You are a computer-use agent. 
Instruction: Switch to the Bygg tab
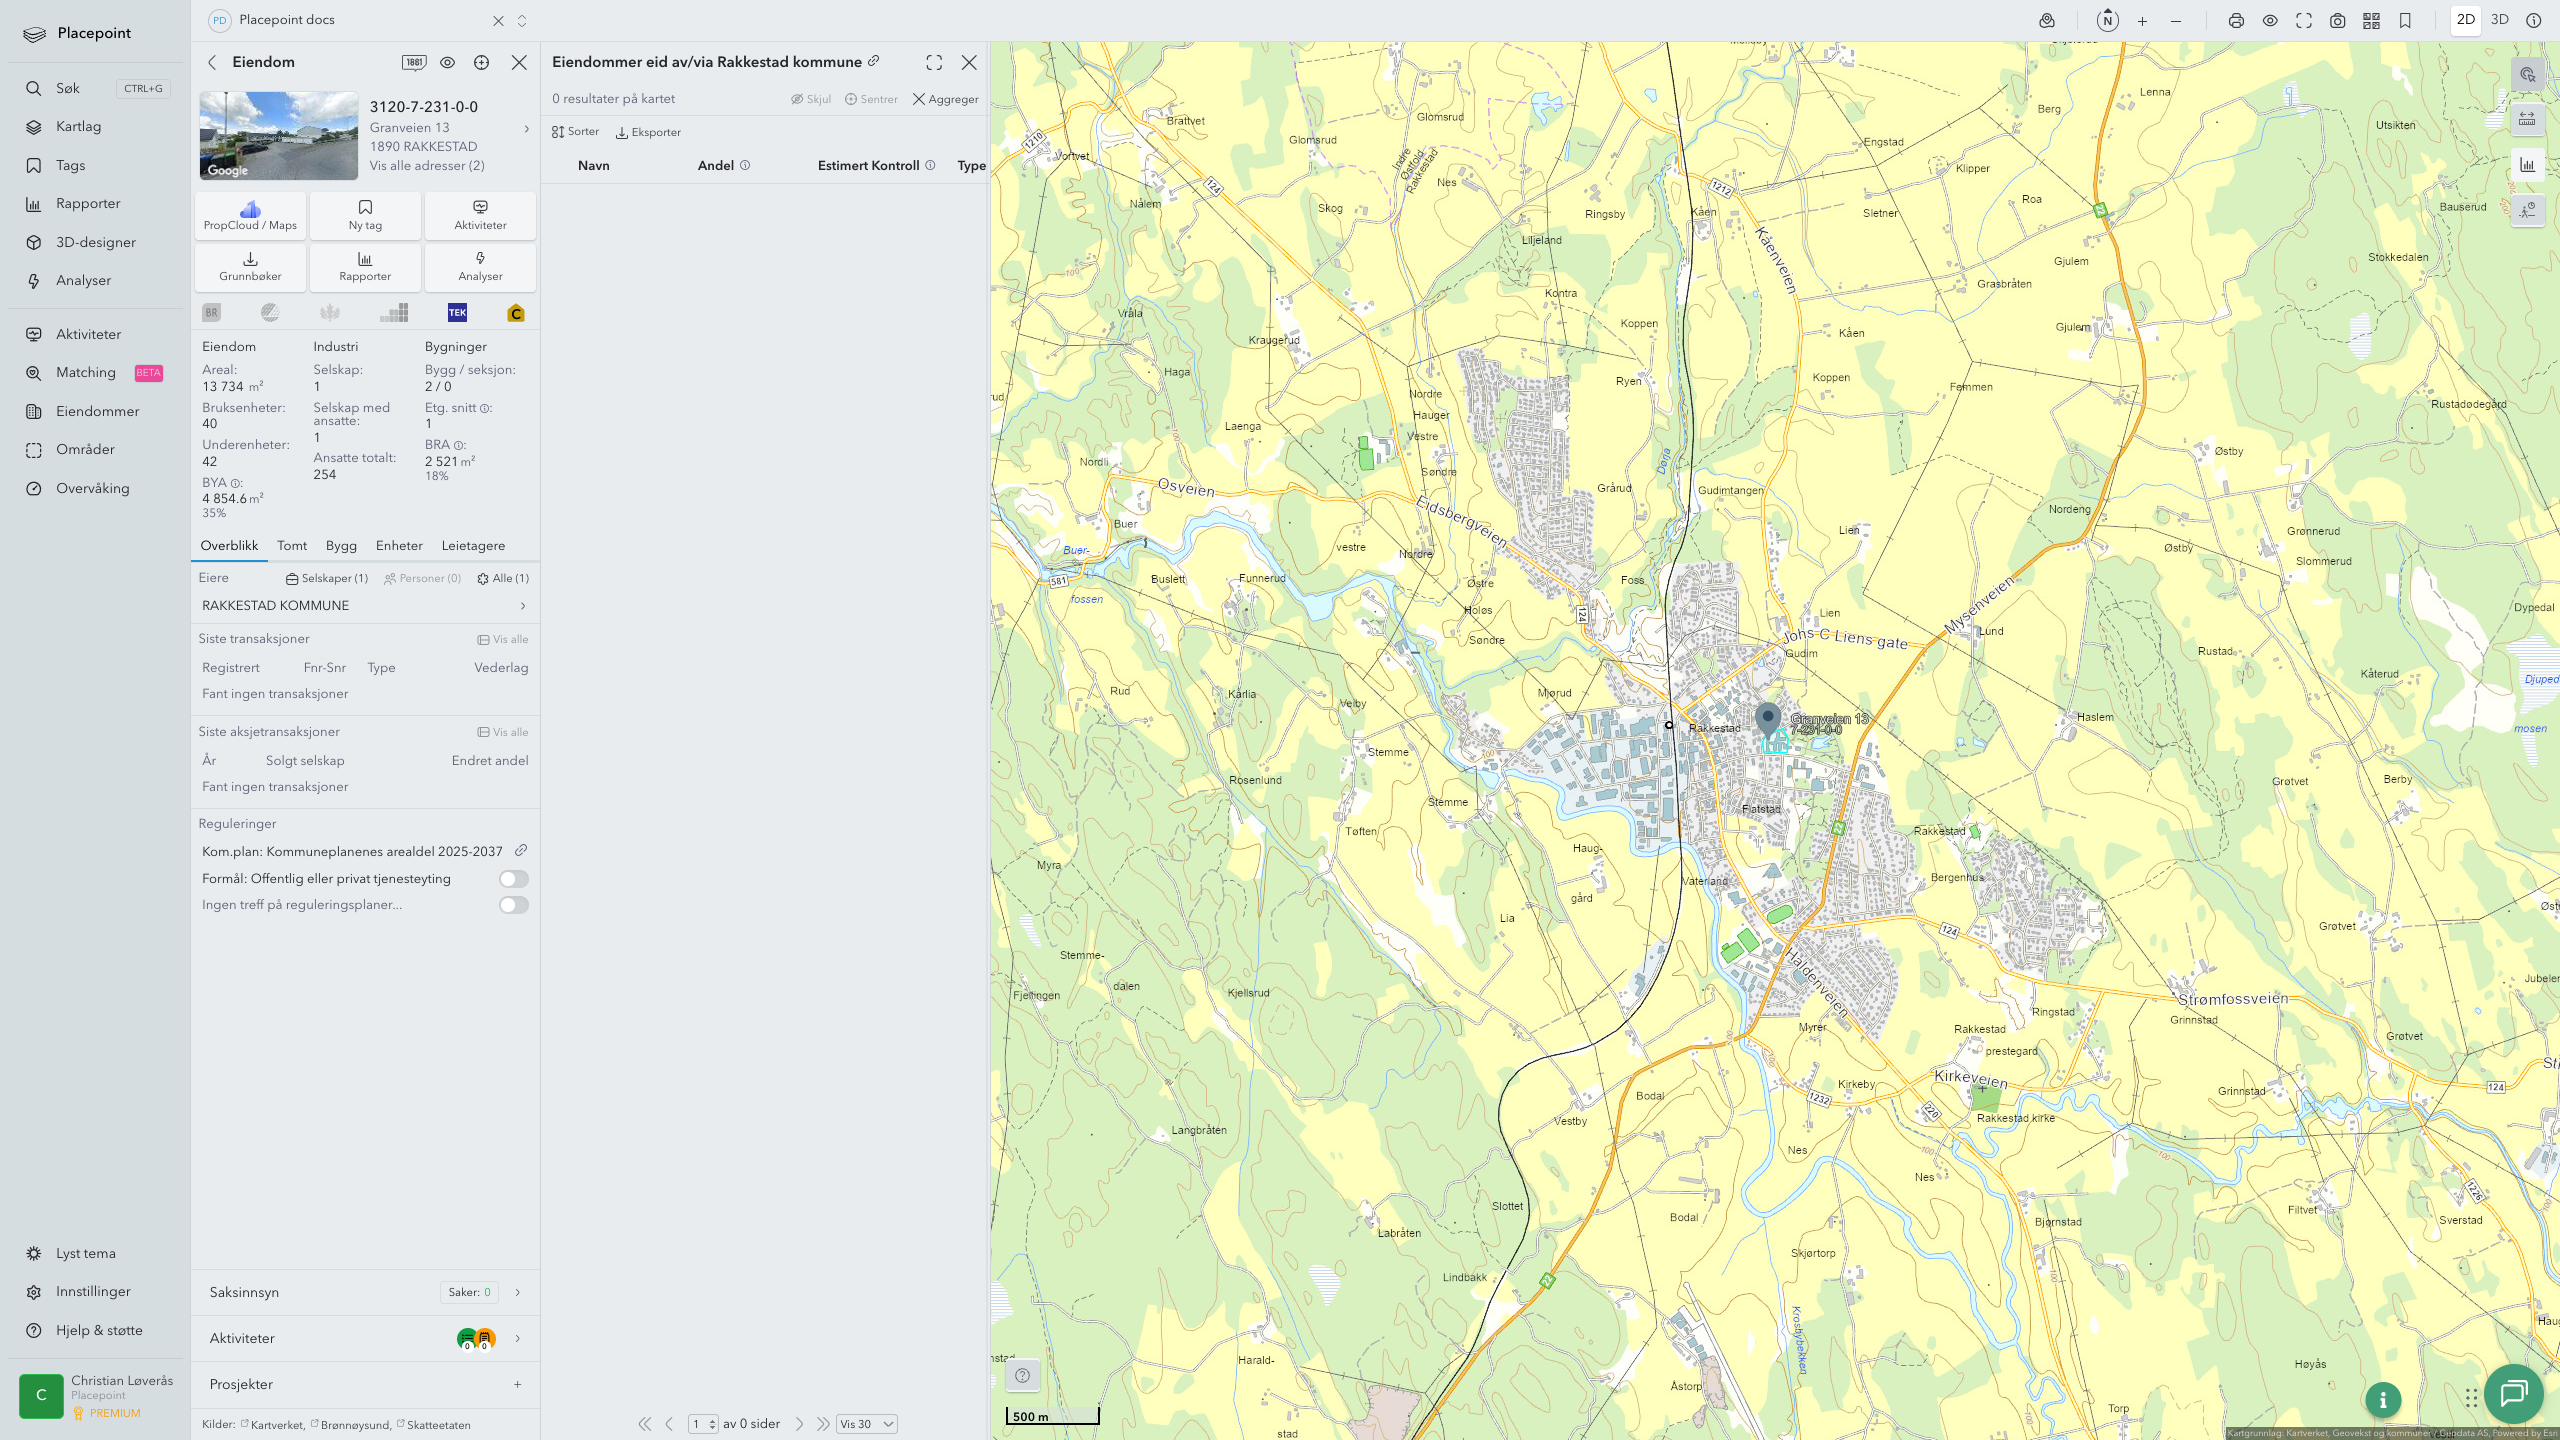coord(341,546)
